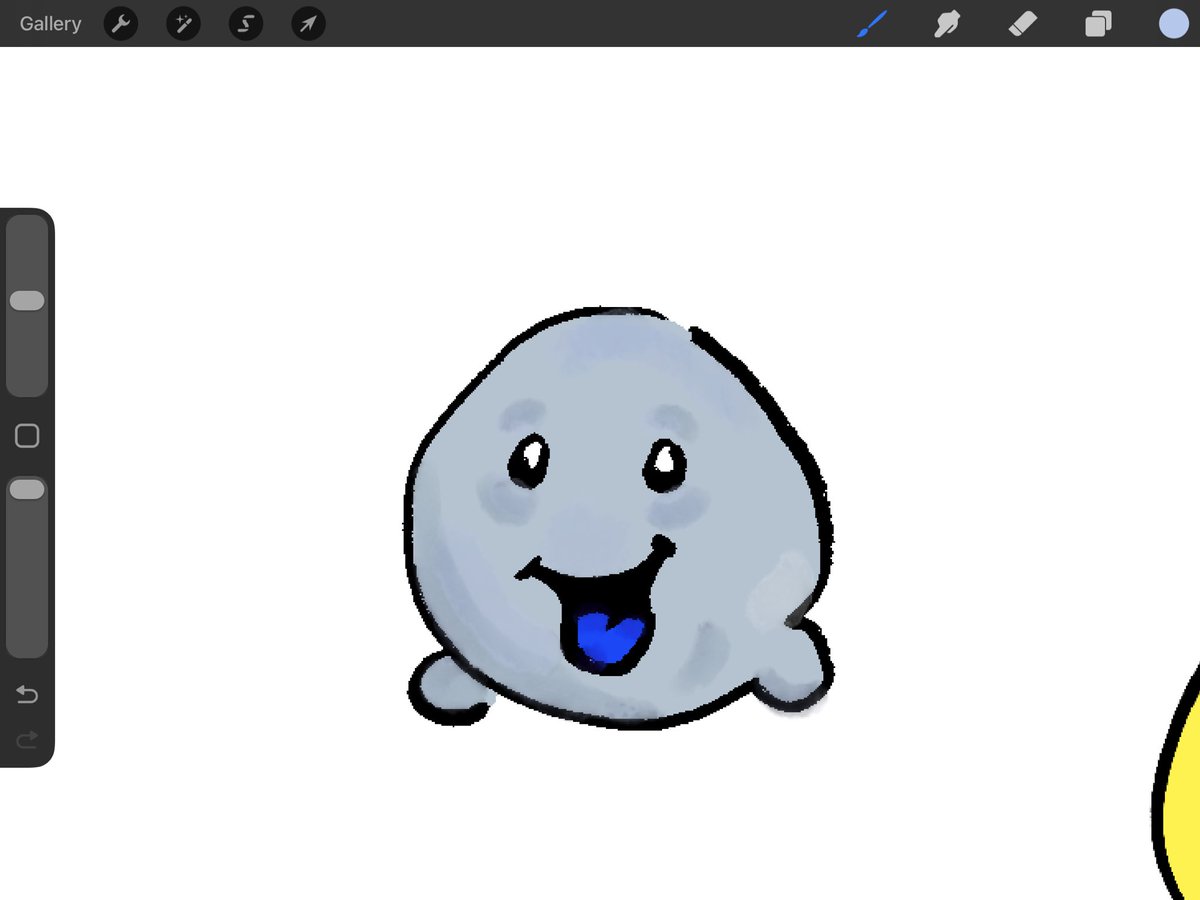Select the Paint brush tool

click(x=872, y=24)
